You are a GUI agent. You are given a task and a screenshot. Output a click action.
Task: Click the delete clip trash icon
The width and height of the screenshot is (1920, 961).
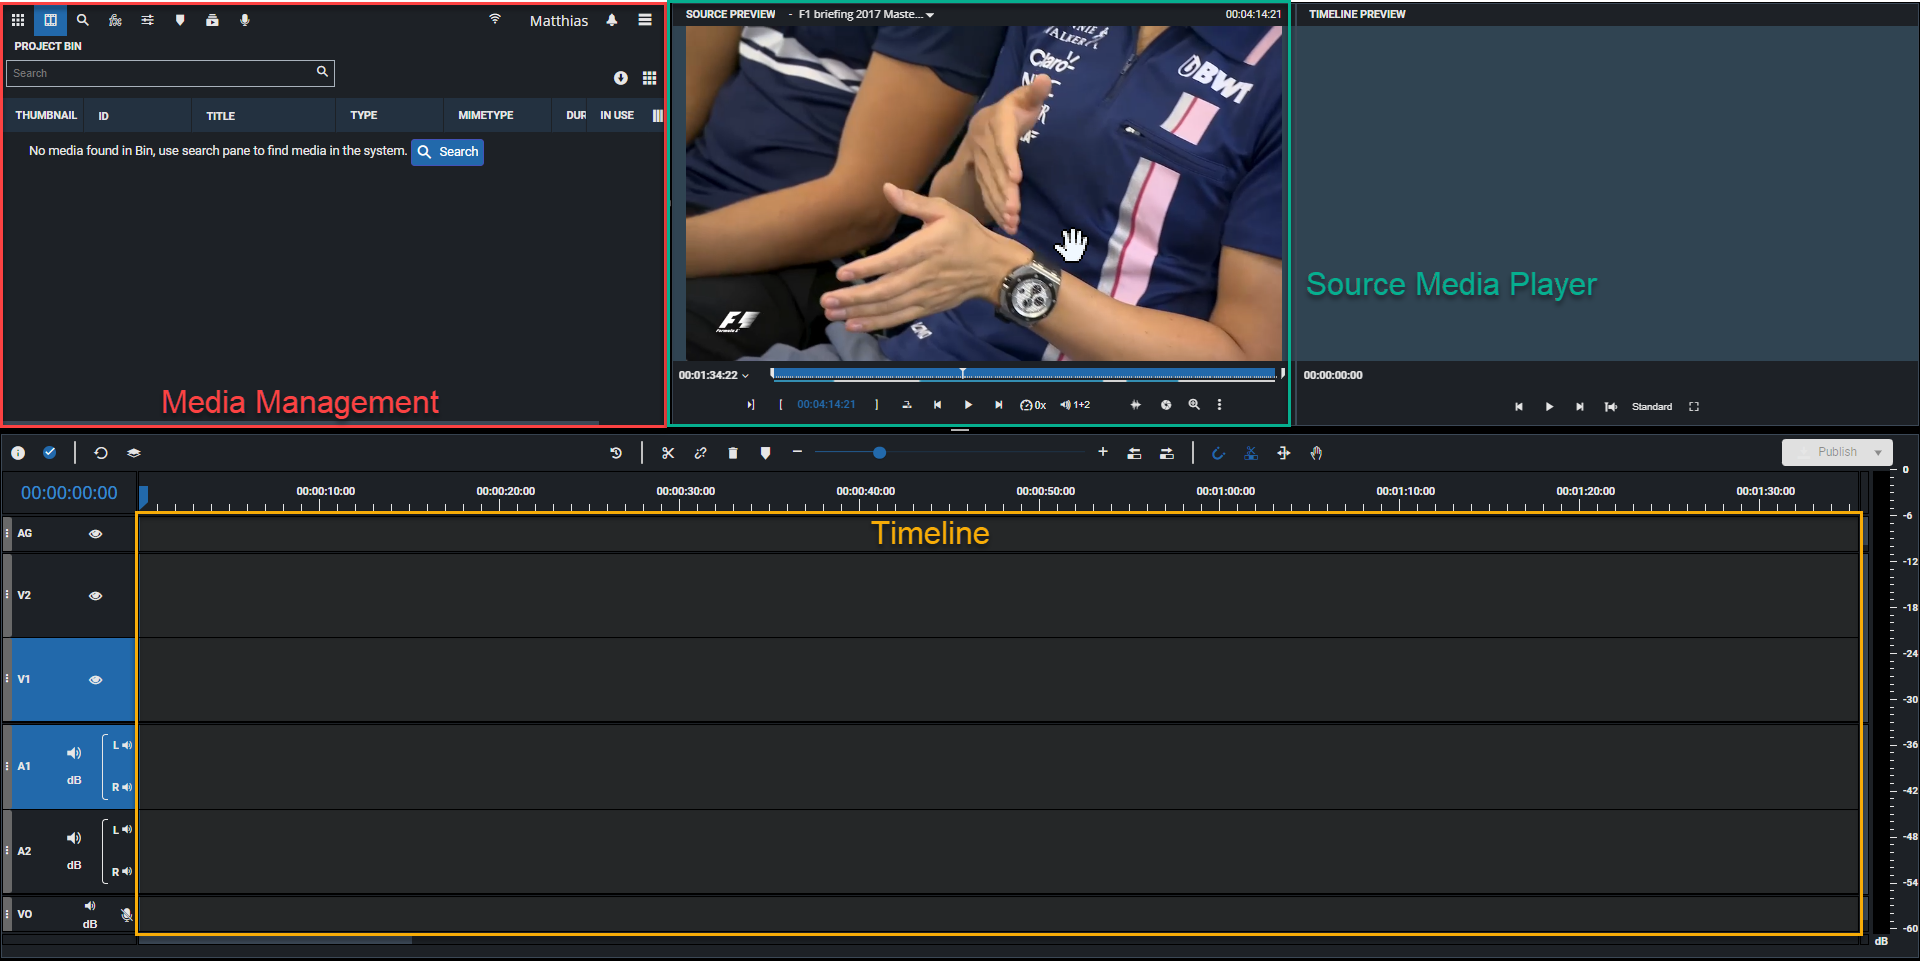(733, 453)
